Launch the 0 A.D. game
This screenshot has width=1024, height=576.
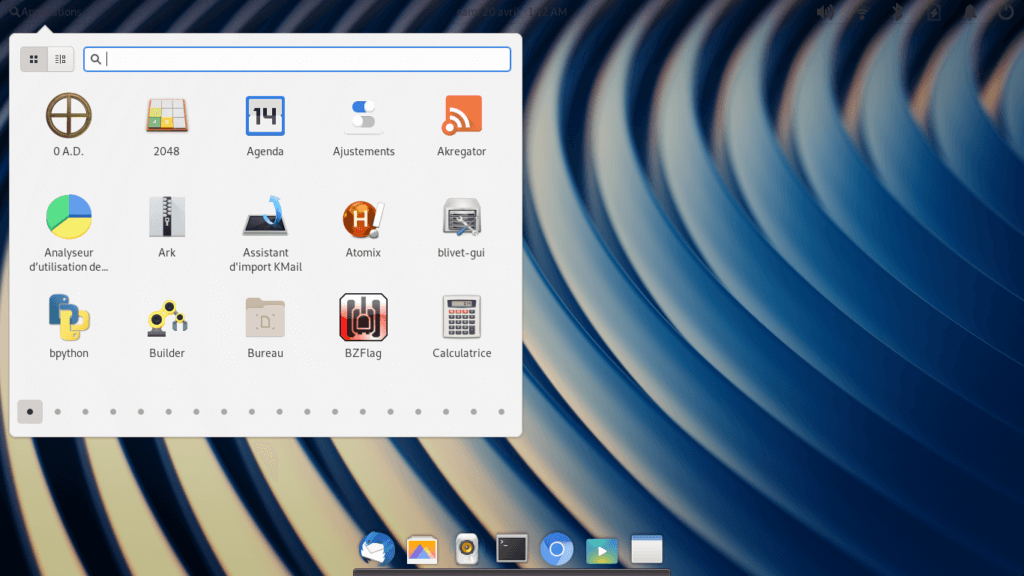coord(69,125)
